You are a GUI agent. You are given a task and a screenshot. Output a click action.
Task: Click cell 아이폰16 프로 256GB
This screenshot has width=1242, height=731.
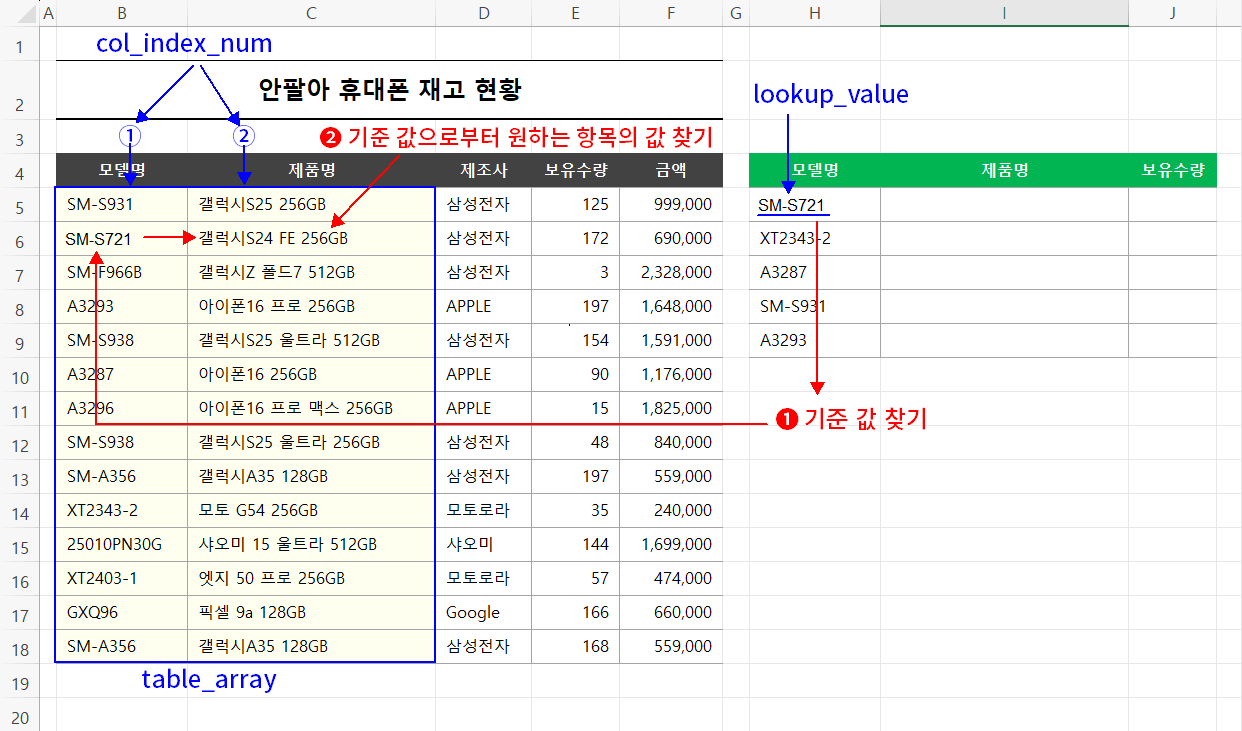312,307
